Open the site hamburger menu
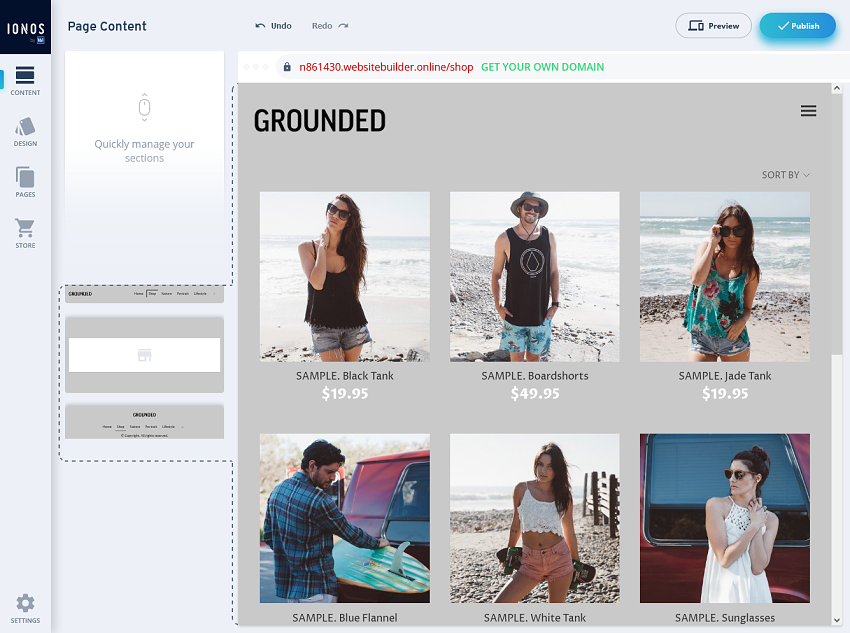Screen dimensions: 850x633 (x=808, y=111)
